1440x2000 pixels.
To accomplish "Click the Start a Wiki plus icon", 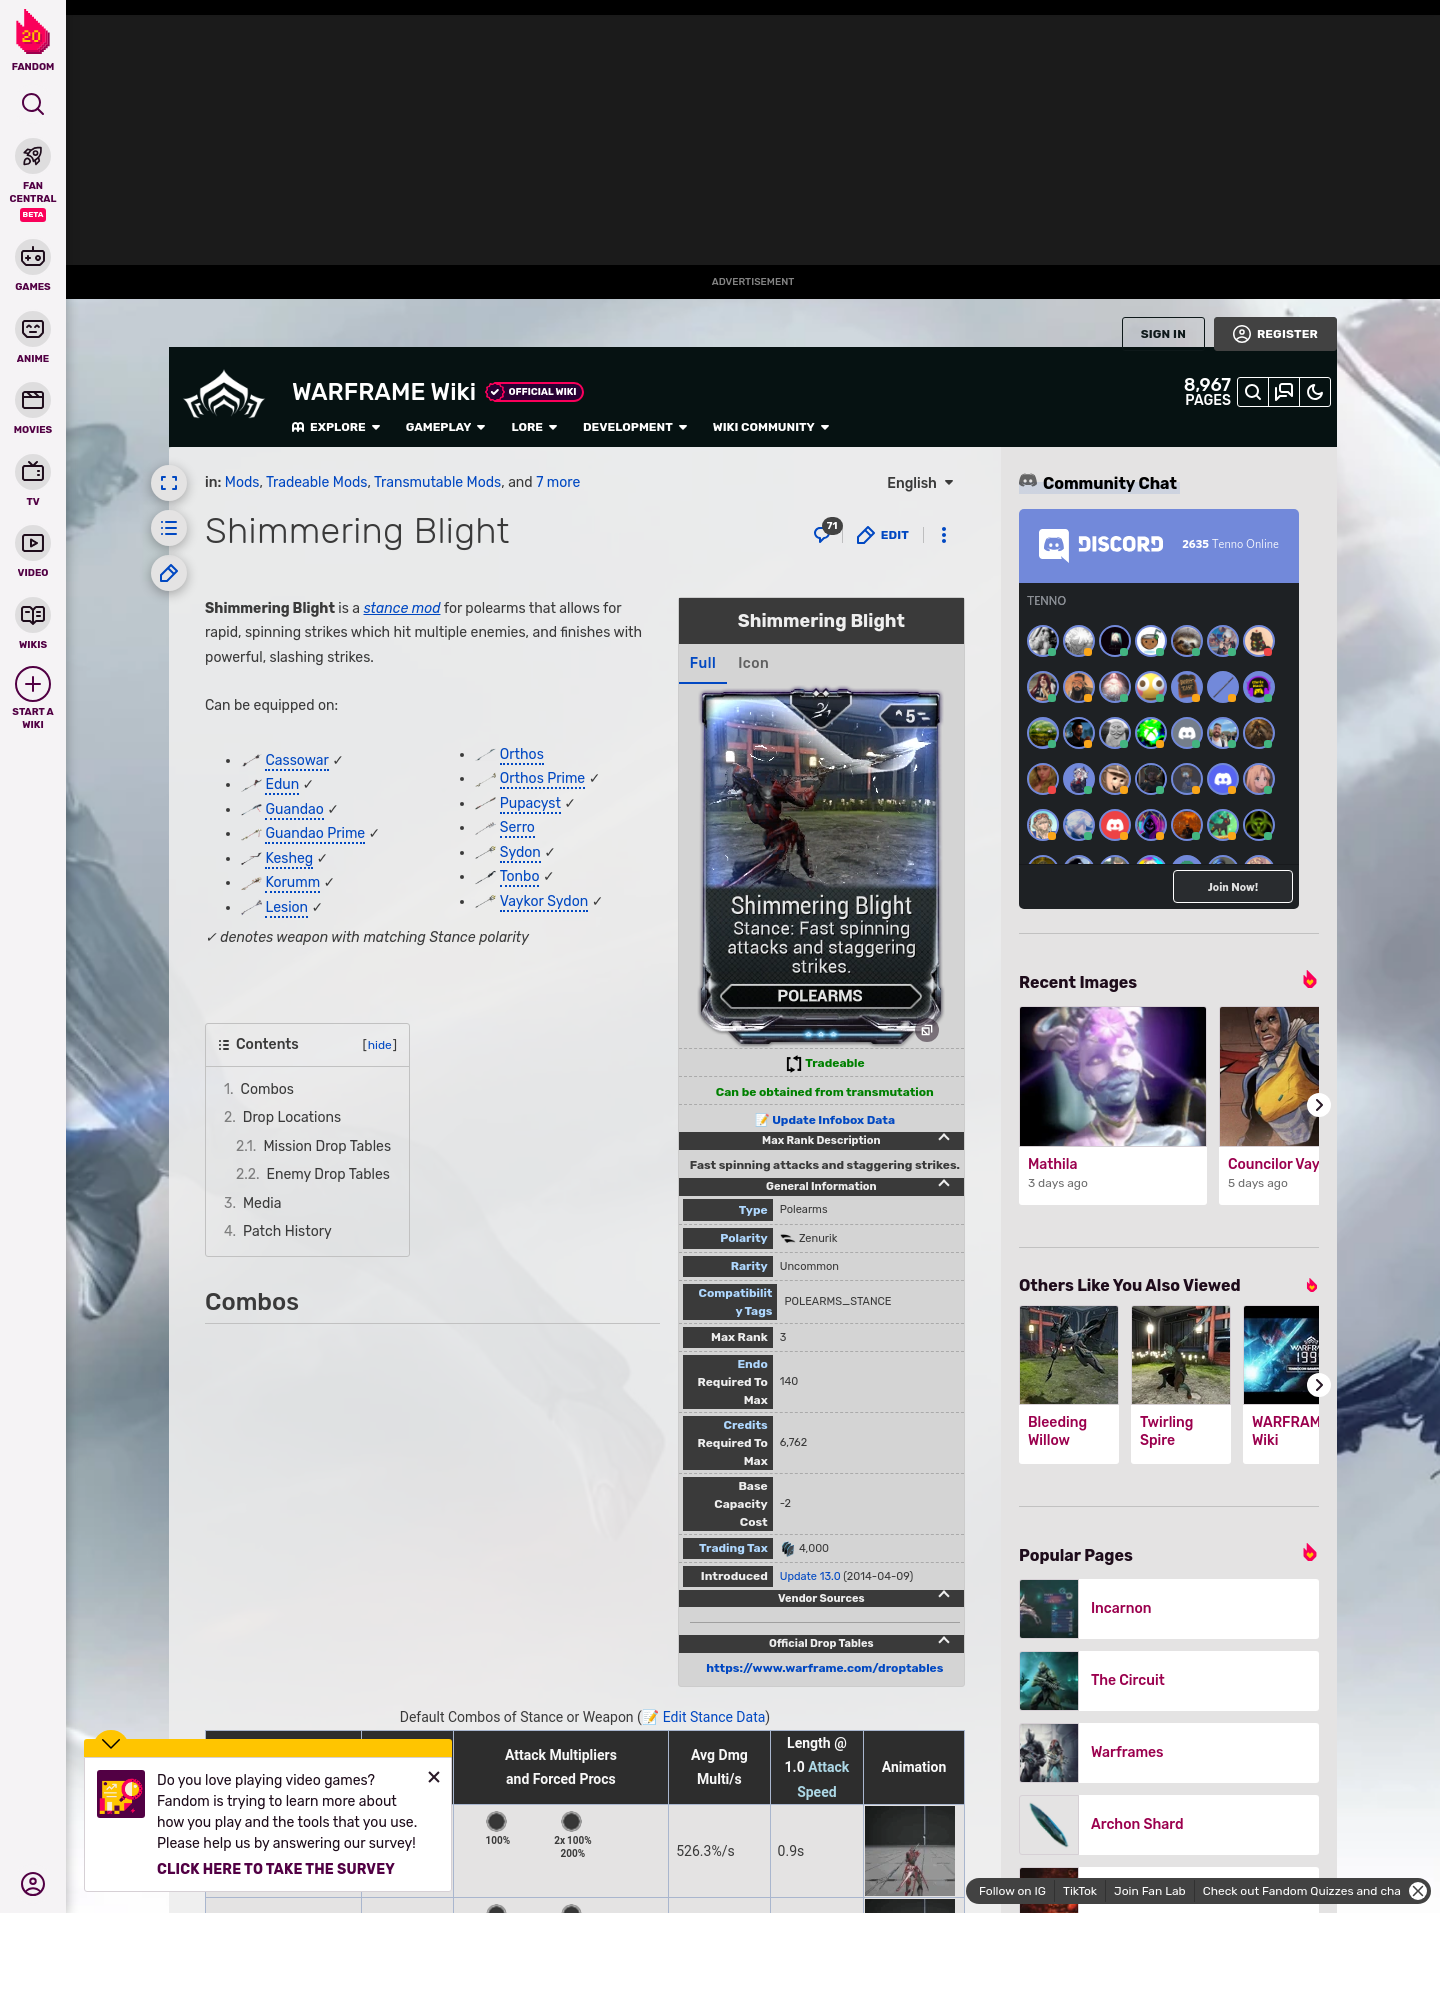I will click(x=33, y=684).
